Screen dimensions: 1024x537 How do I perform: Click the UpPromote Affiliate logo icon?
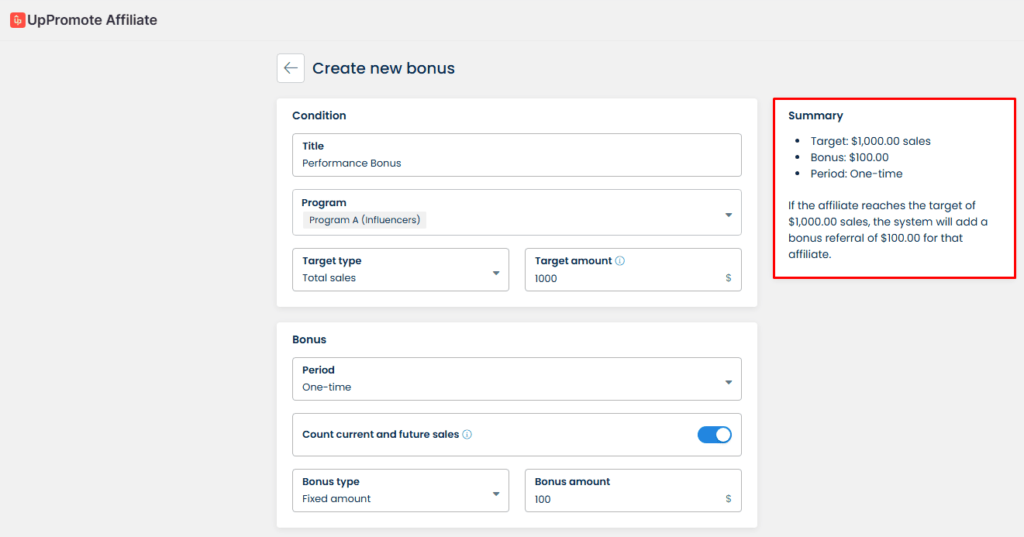coord(17,20)
